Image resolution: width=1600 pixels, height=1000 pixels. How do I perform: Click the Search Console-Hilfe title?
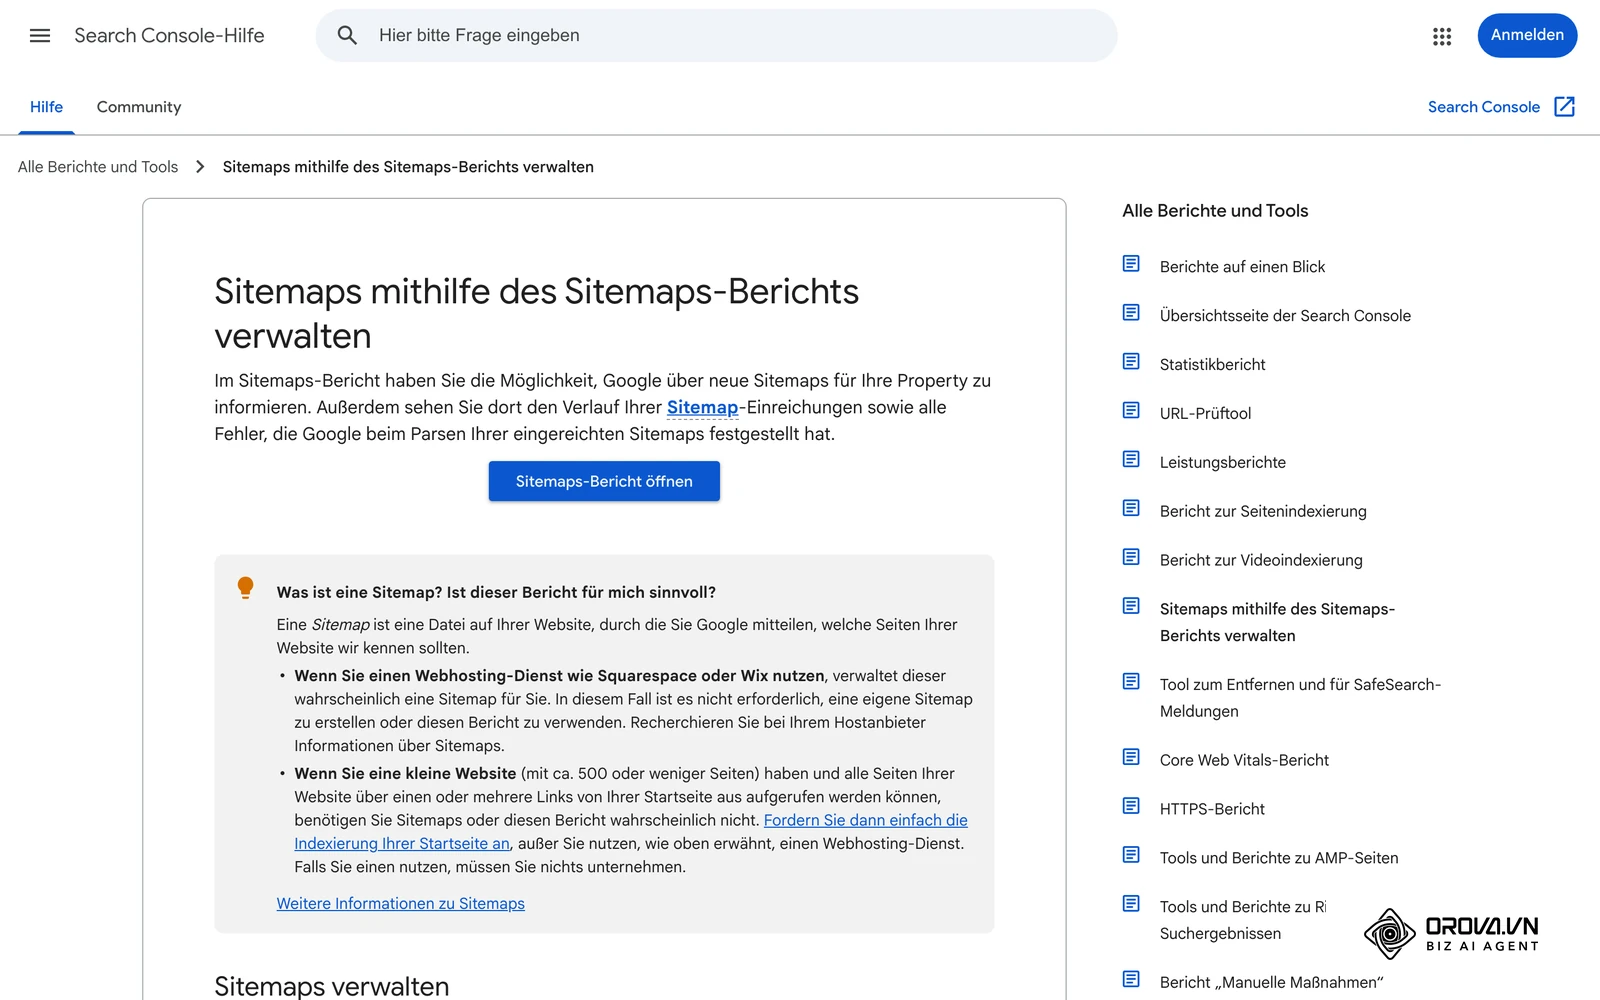[169, 36]
